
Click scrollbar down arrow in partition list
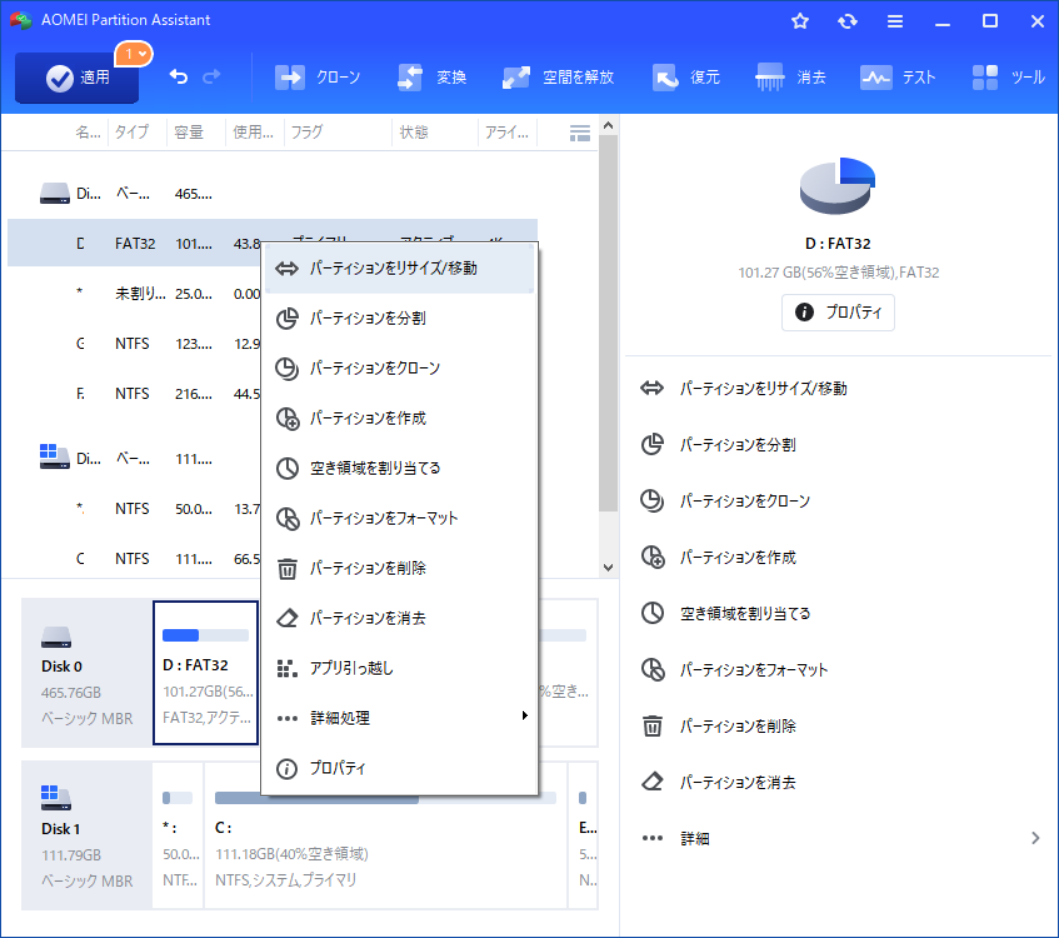pos(608,567)
